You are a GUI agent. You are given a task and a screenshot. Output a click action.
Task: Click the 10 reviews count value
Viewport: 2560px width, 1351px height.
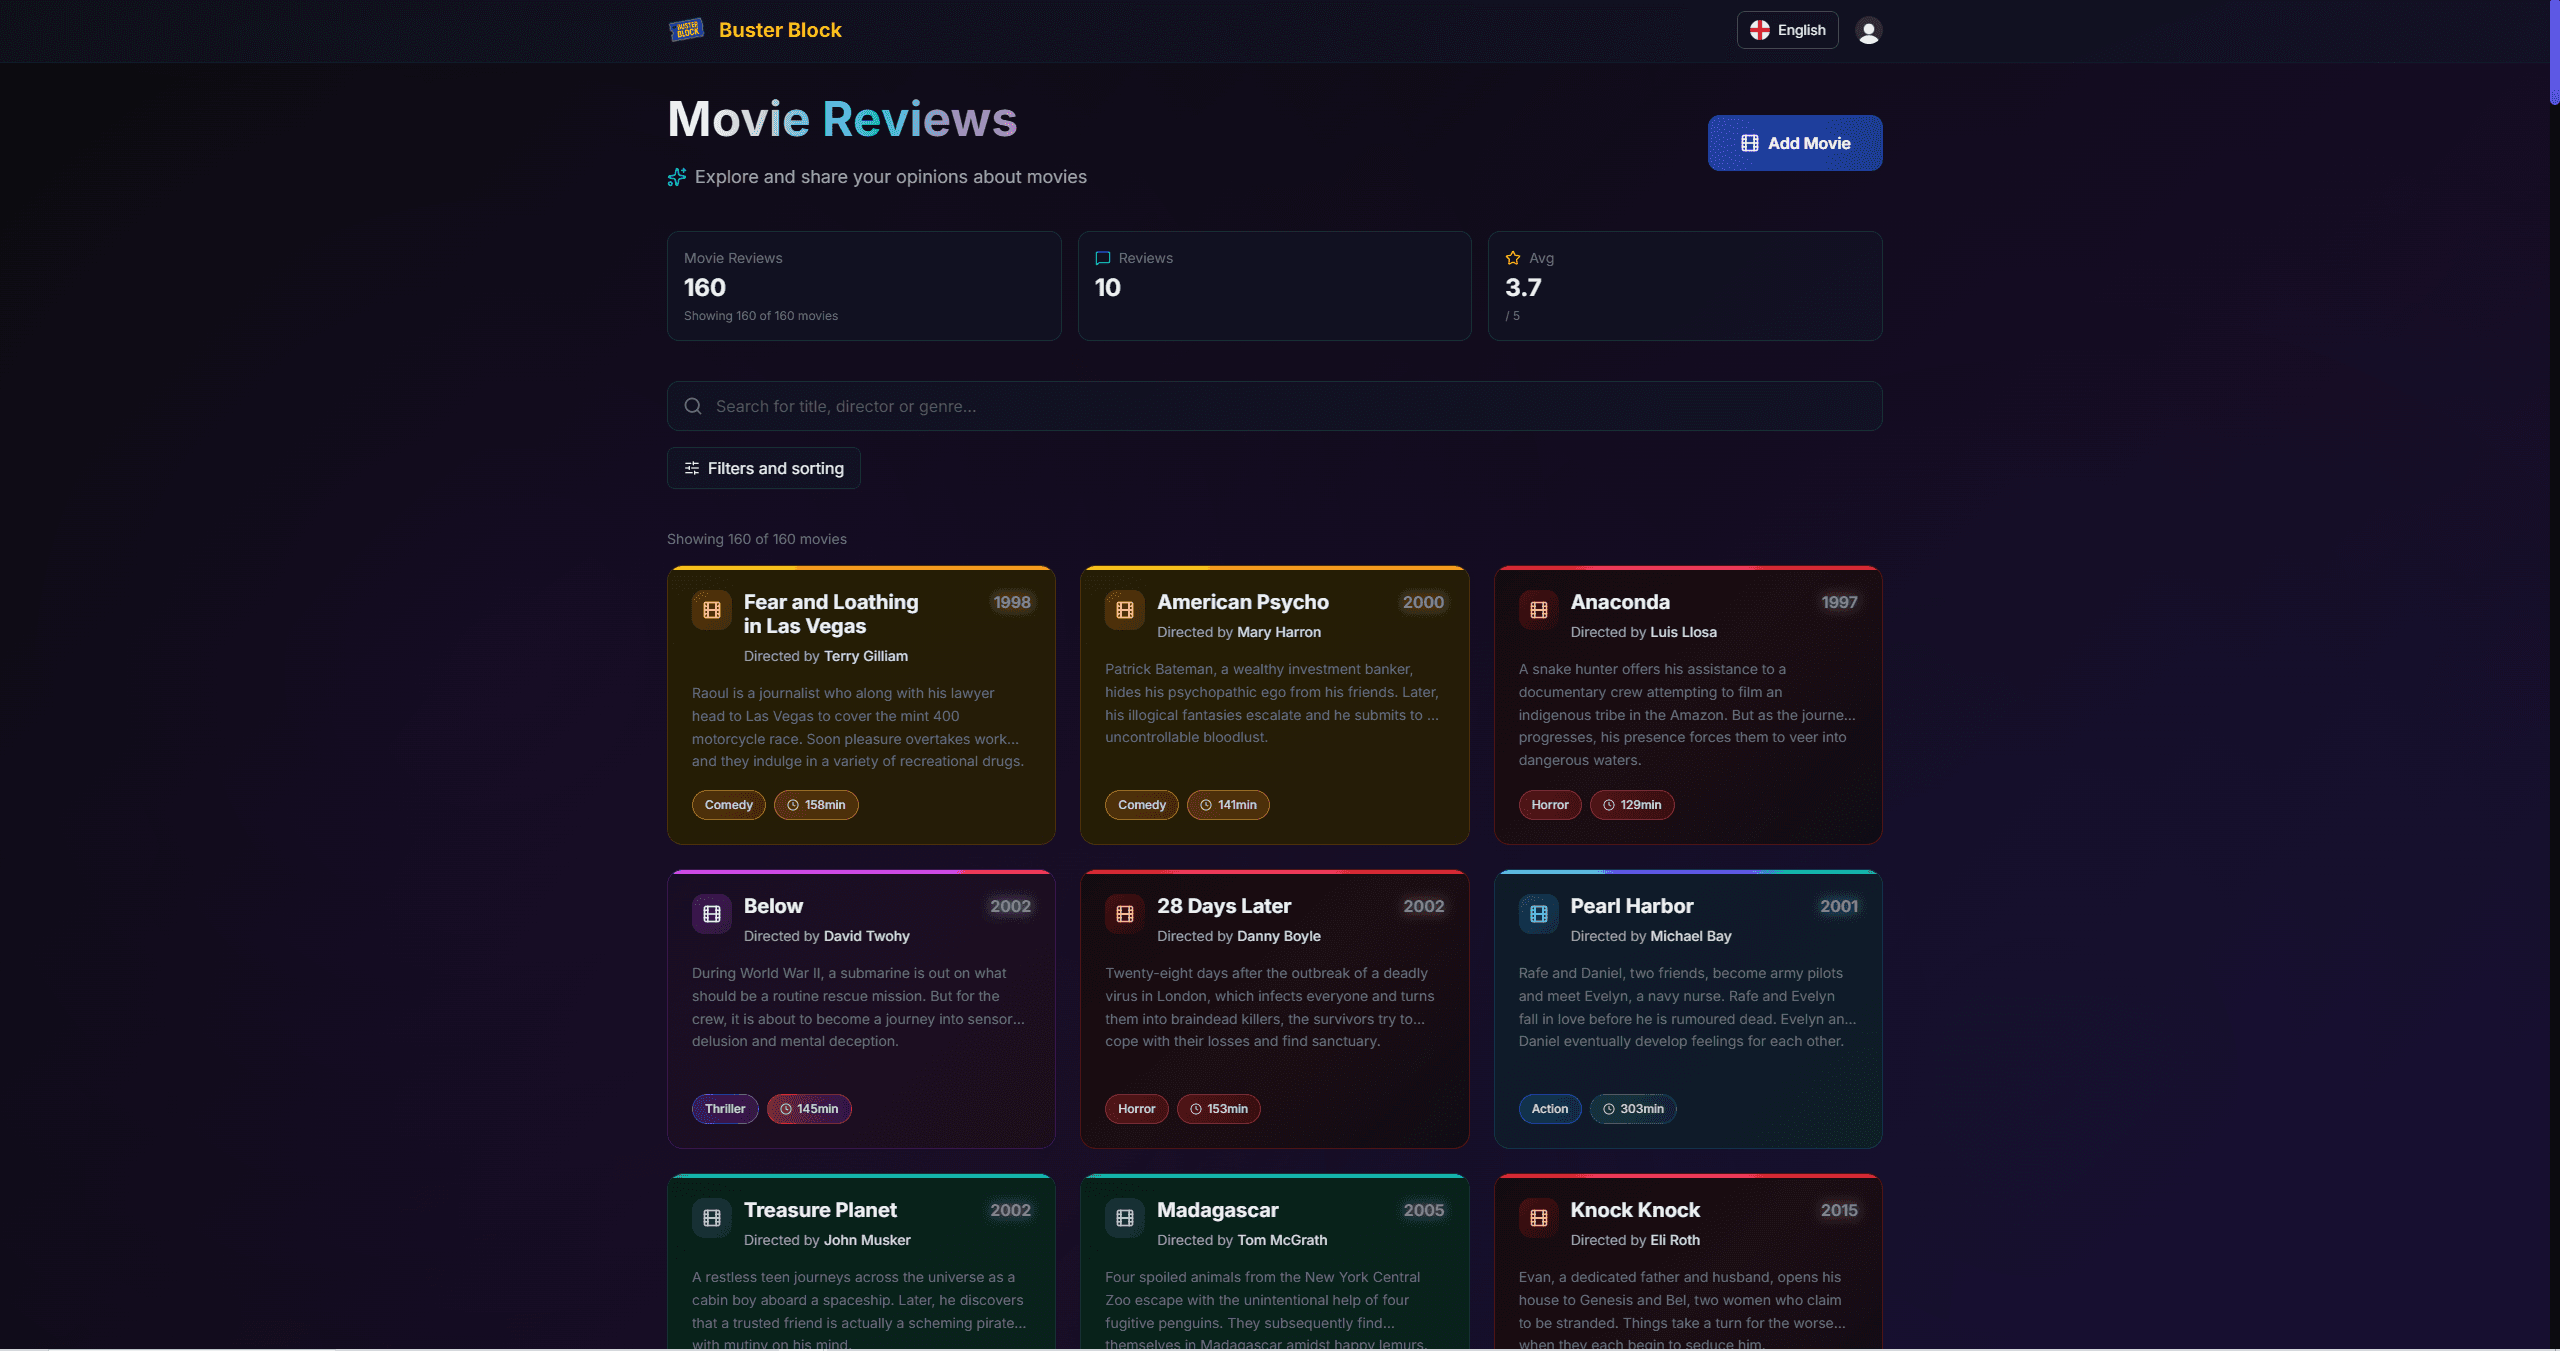click(x=1108, y=288)
